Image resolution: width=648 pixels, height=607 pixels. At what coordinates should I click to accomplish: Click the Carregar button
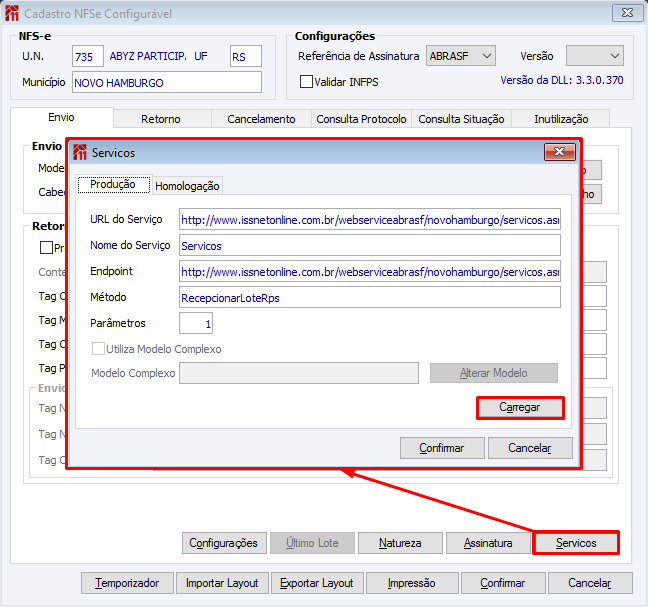click(520, 407)
